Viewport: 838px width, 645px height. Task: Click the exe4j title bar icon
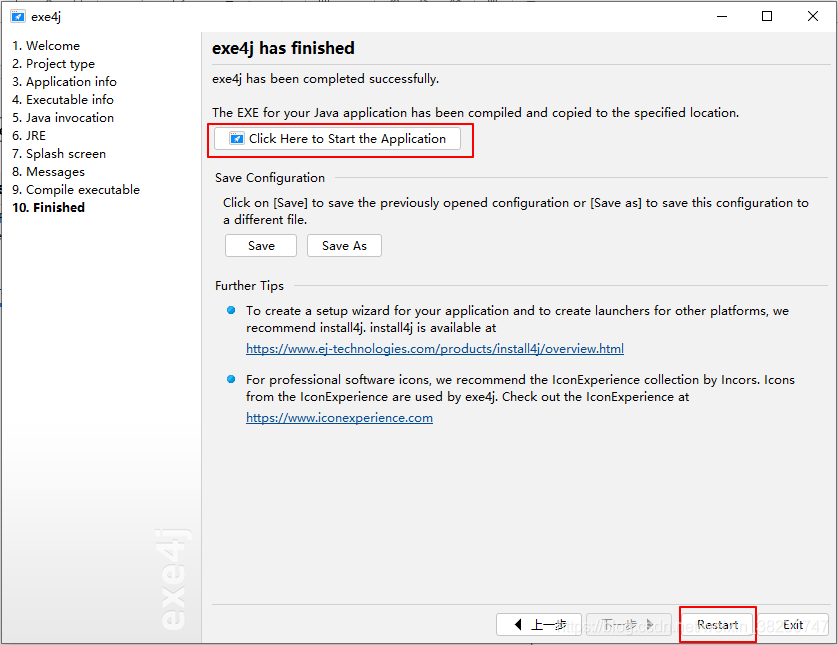[18, 17]
